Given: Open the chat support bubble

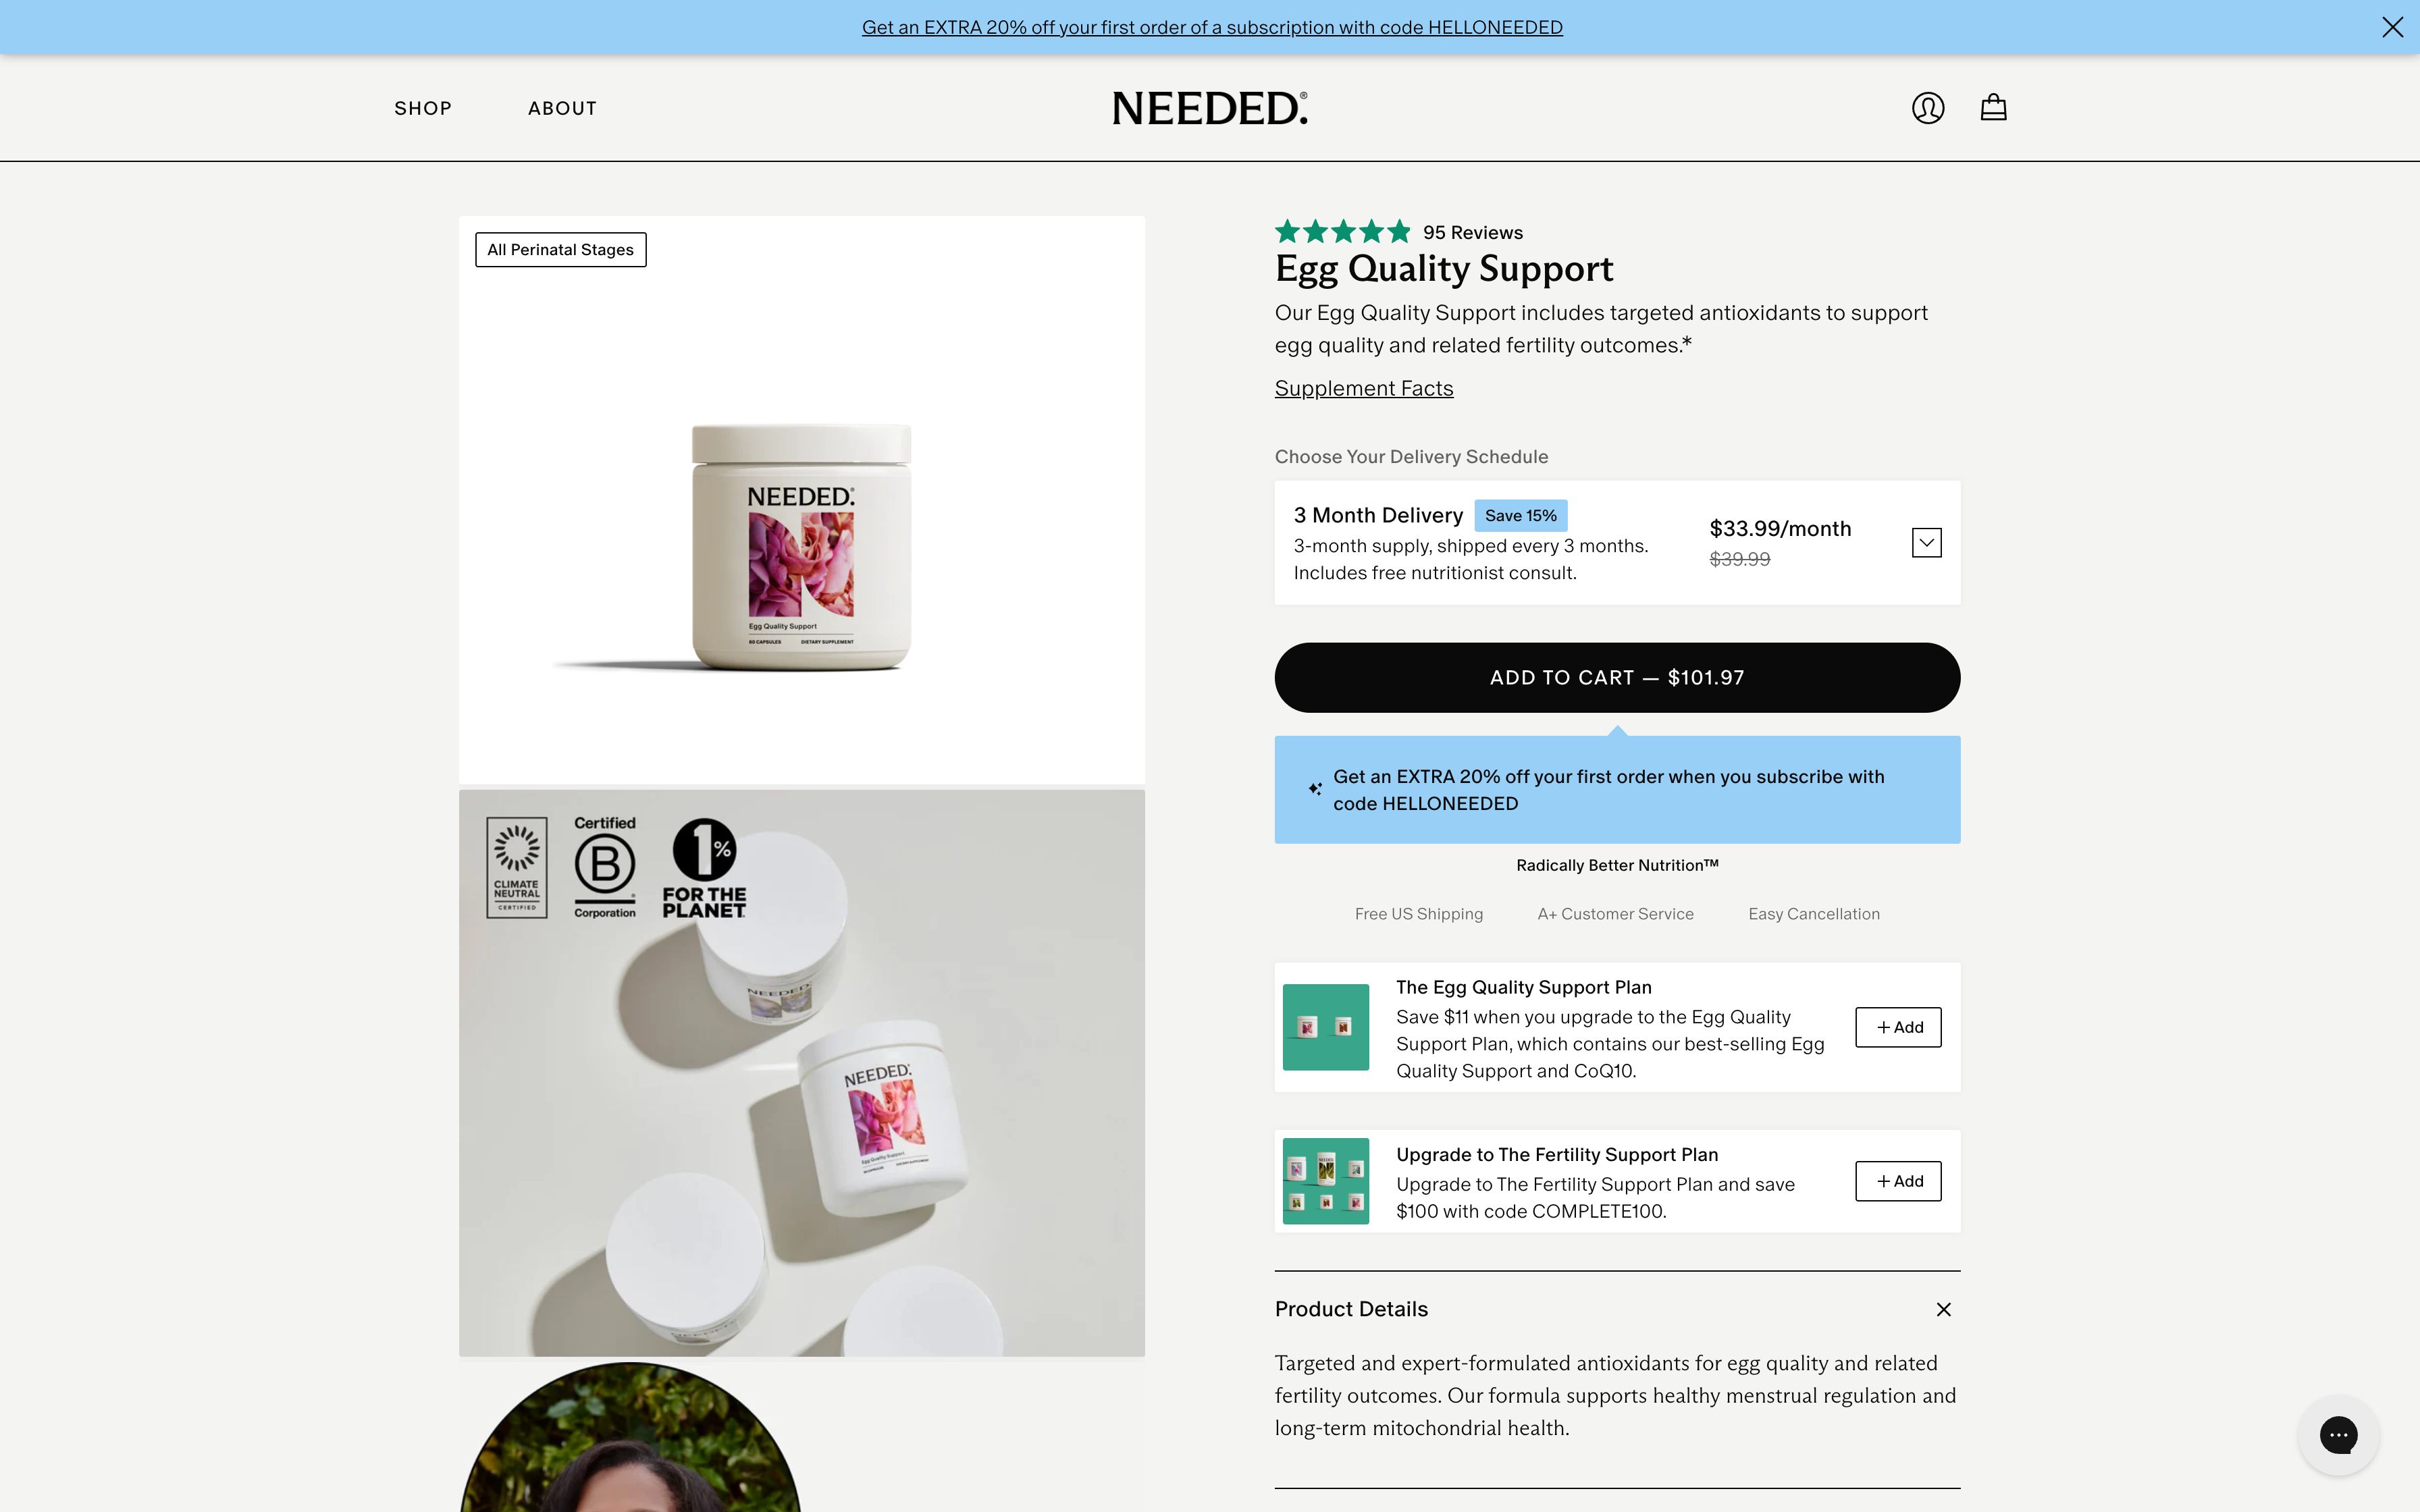Looking at the screenshot, I should [x=2338, y=1435].
